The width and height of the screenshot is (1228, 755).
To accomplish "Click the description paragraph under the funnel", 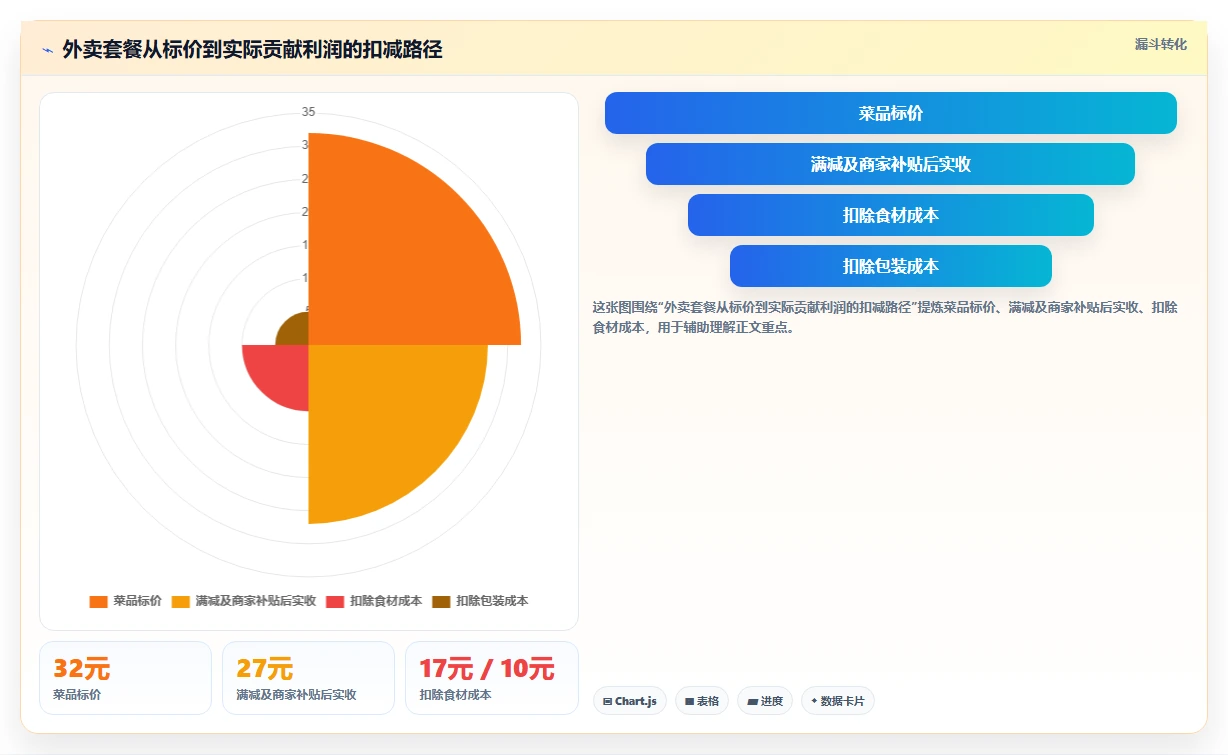I will [885, 317].
